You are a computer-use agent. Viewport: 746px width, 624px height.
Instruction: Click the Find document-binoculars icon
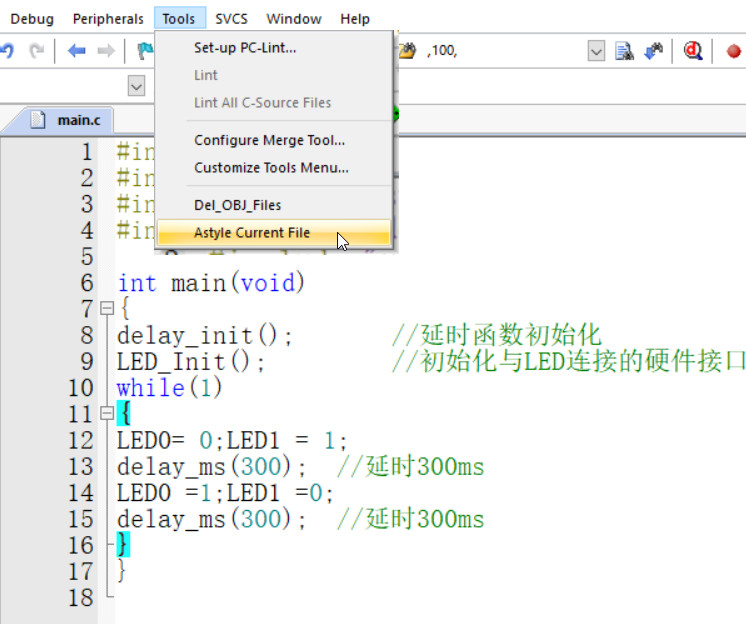coord(624,51)
